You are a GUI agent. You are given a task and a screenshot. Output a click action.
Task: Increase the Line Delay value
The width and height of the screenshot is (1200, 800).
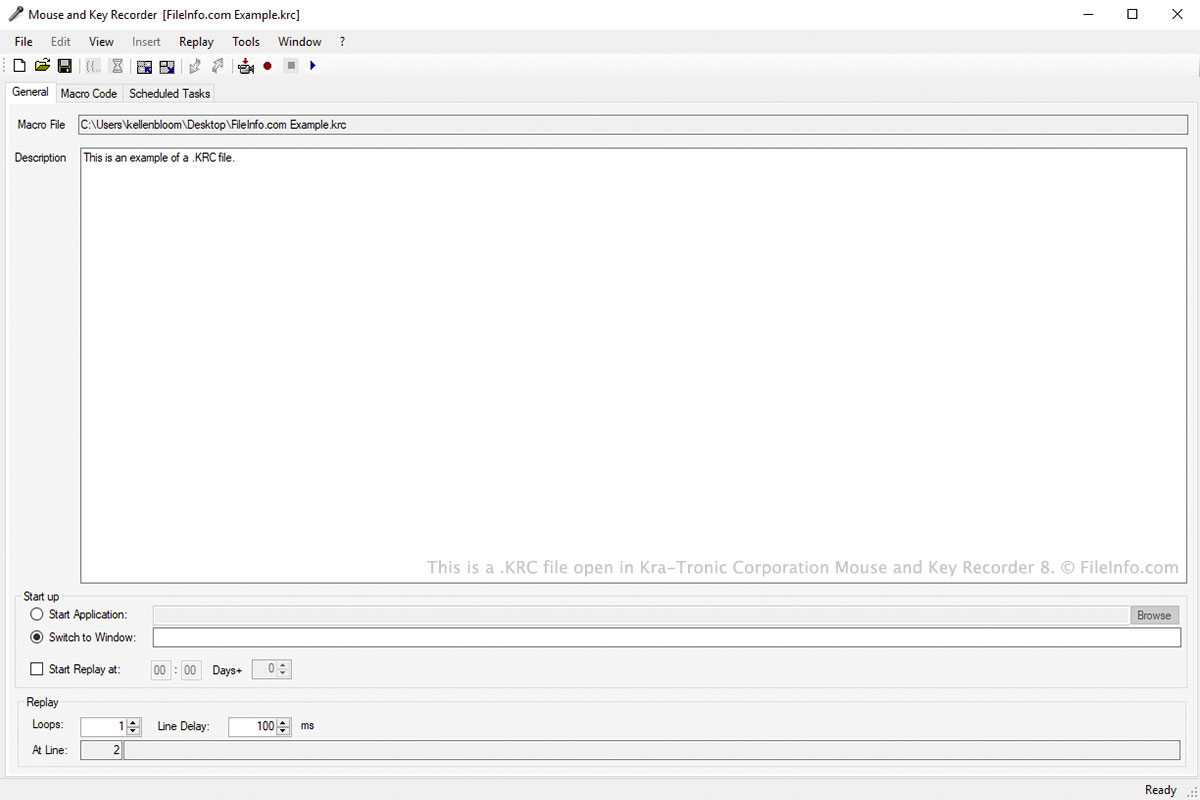pos(283,722)
